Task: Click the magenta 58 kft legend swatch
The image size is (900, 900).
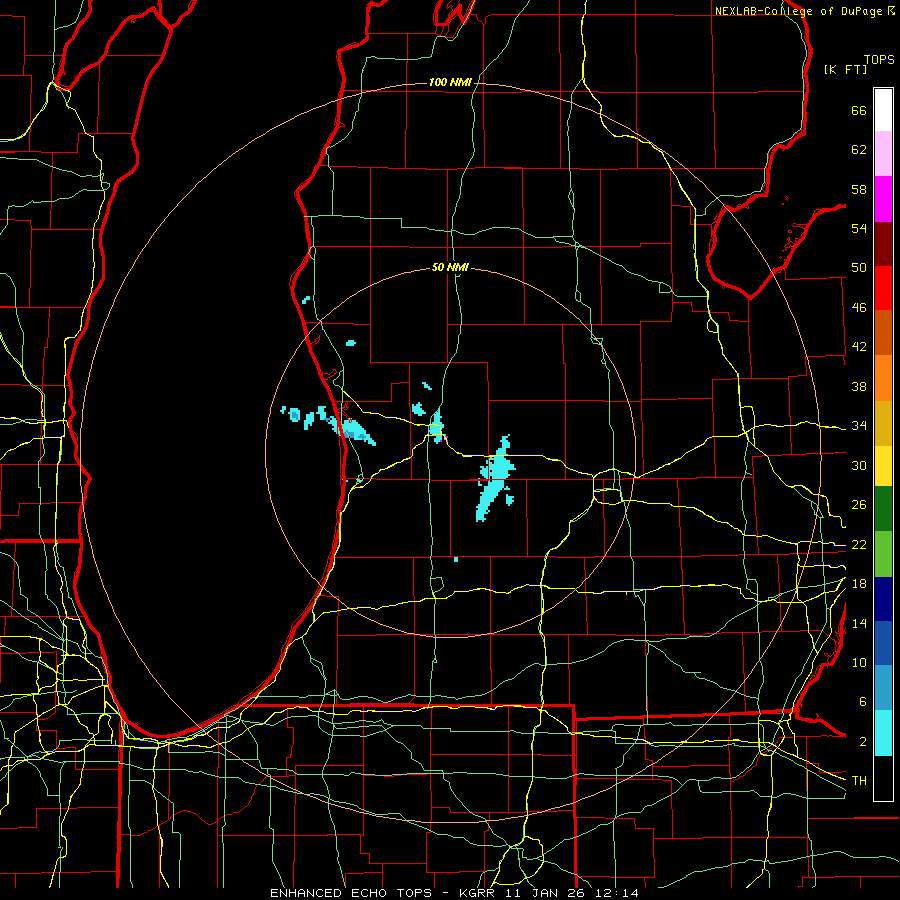Action: (883, 198)
